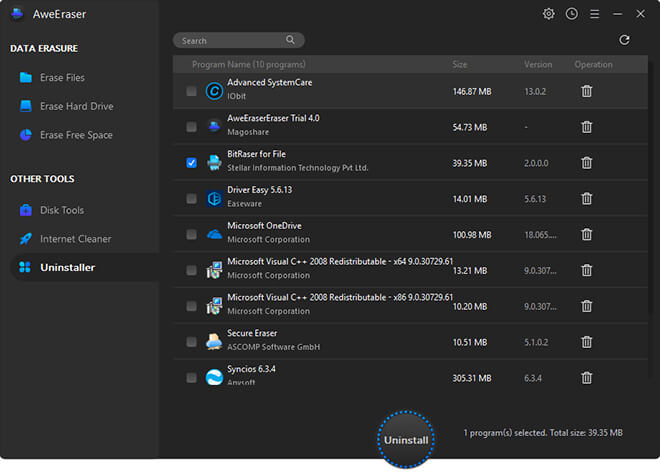Minimize the AweEraser window
The width and height of the screenshot is (660, 473).
[x=617, y=14]
